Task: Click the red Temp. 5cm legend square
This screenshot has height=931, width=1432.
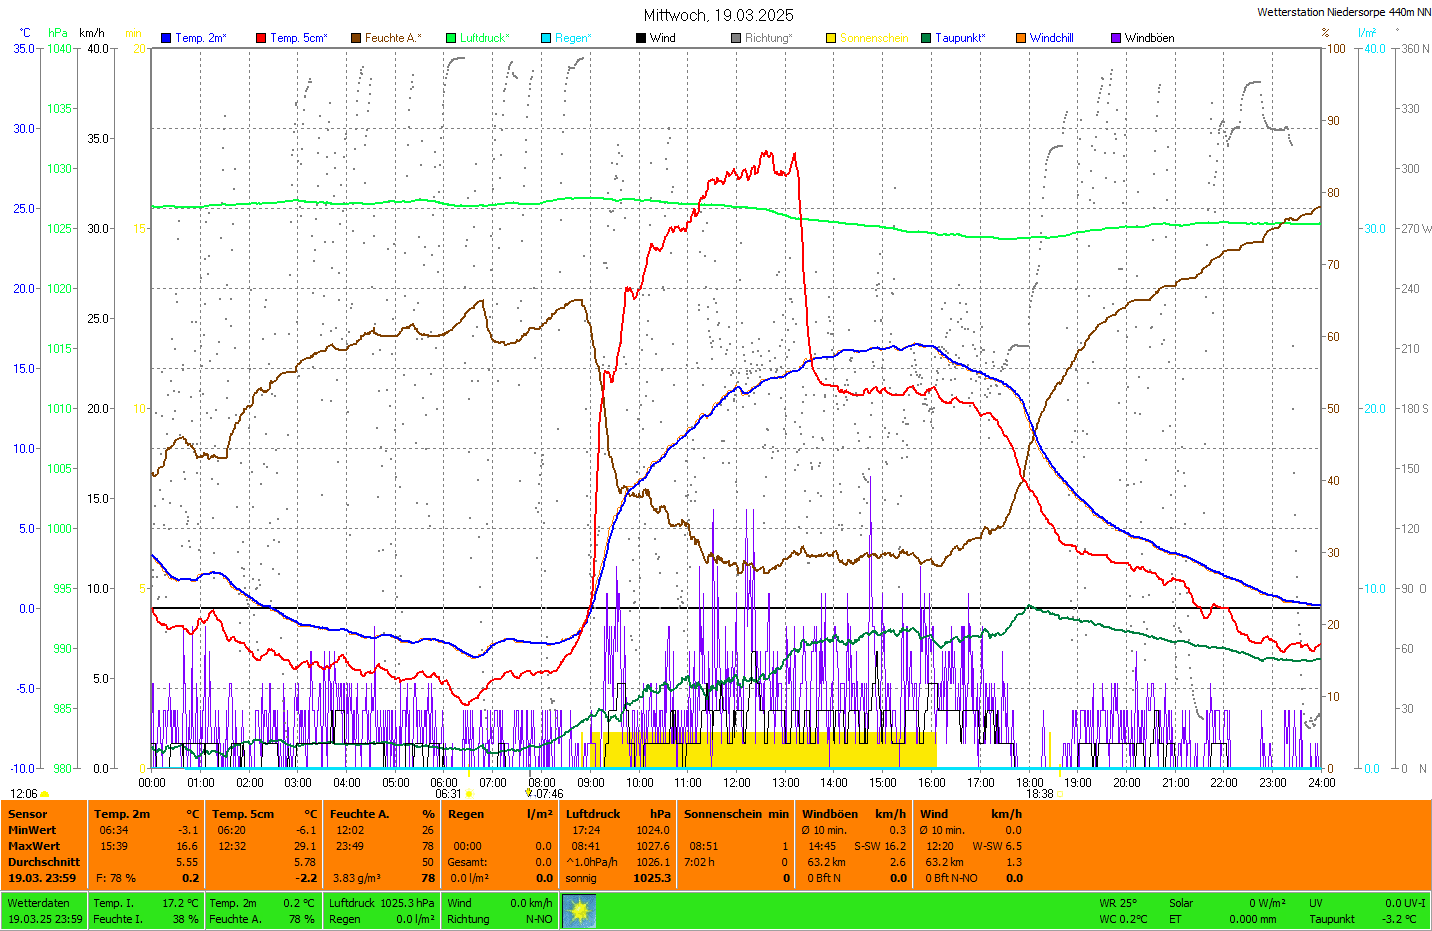Action: (261, 38)
